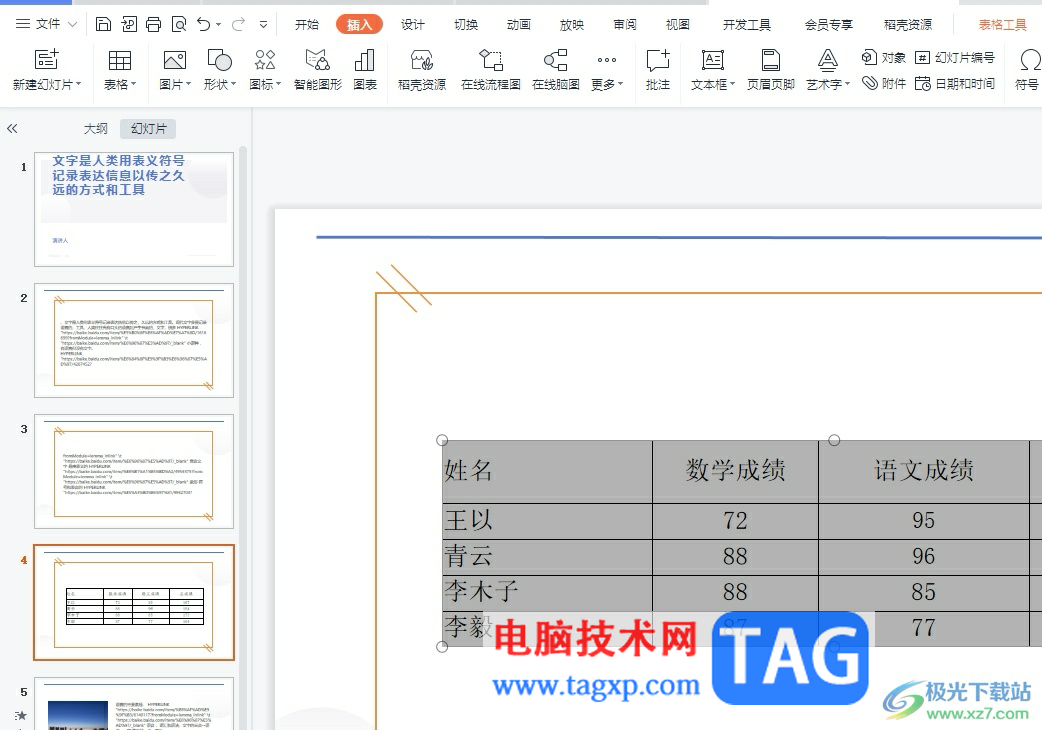This screenshot has width=1042, height=730.
Task: Open 页眉页脚 header and footer
Action: coord(771,70)
